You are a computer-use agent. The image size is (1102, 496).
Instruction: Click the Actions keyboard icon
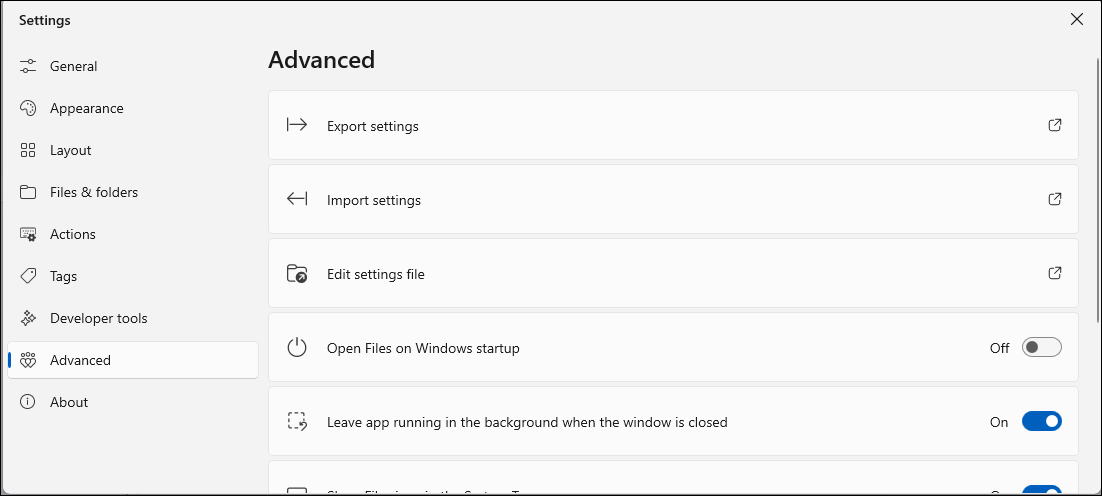coord(28,234)
